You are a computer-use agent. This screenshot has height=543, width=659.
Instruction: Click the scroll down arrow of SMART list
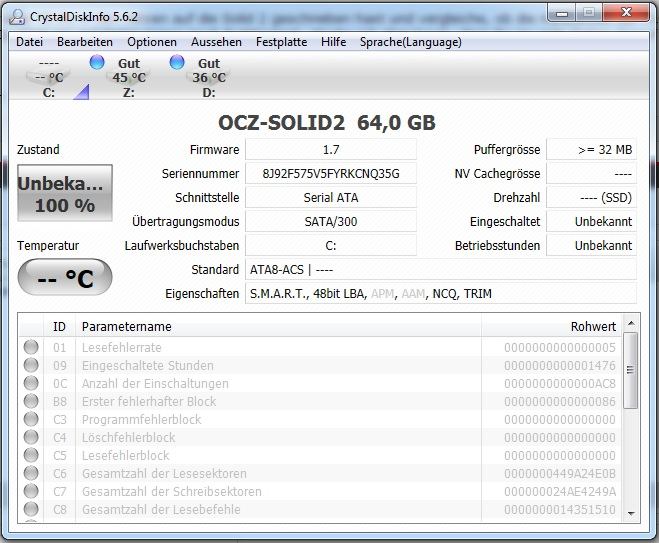click(x=631, y=514)
